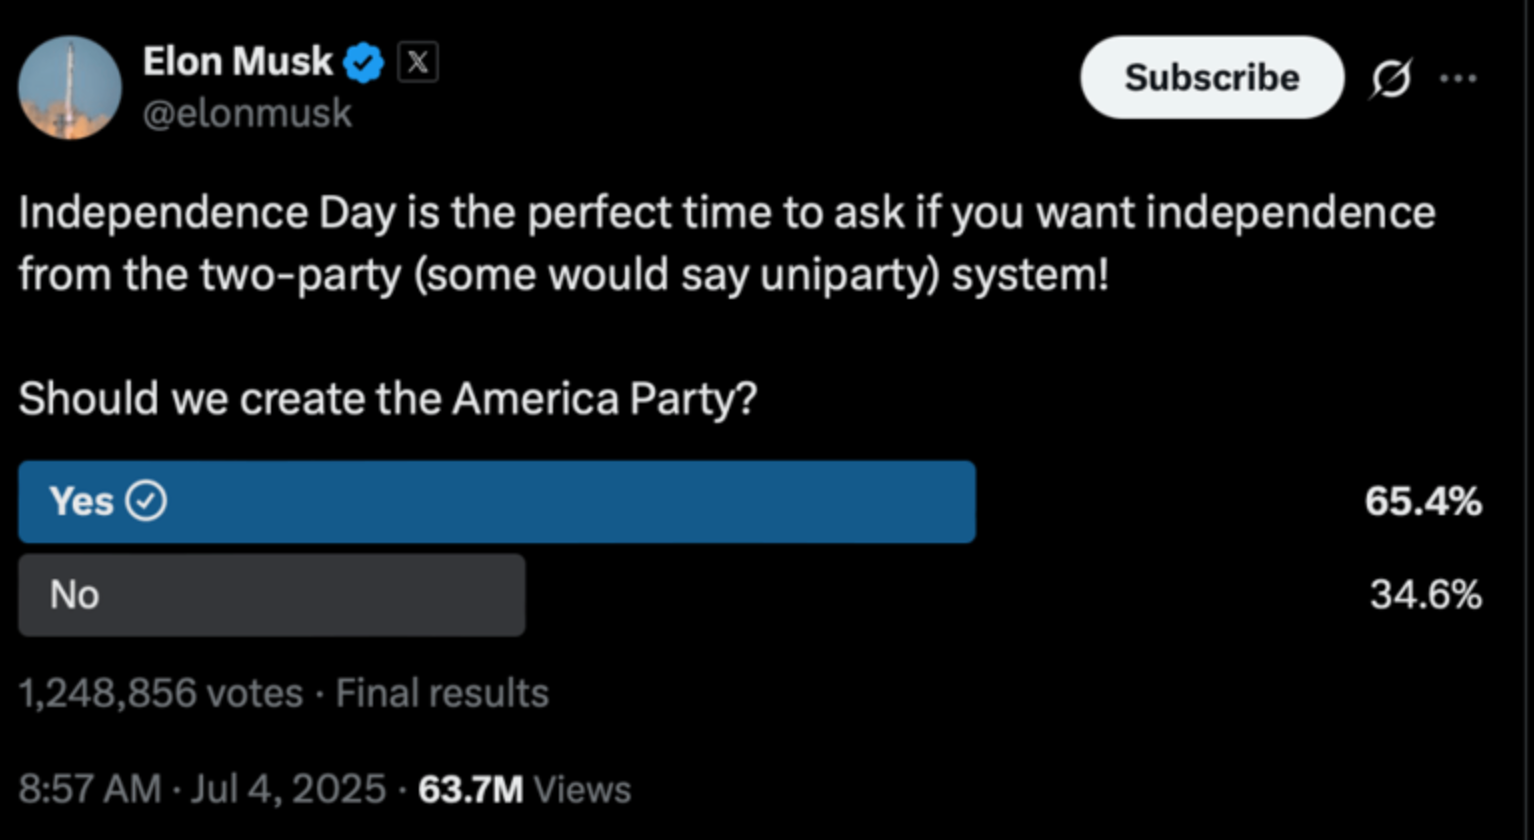Select the gray No poll option
The width and height of the screenshot is (1534, 840).
click(x=271, y=595)
